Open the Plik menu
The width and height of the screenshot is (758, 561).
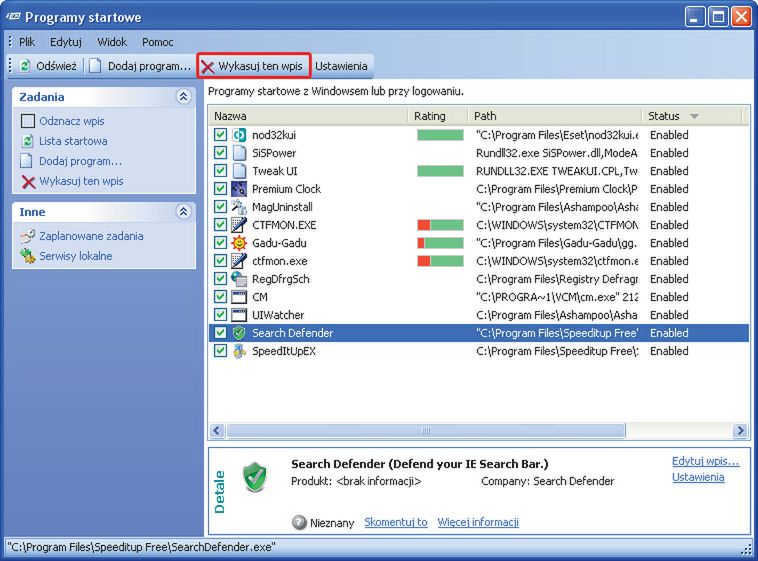[x=27, y=42]
